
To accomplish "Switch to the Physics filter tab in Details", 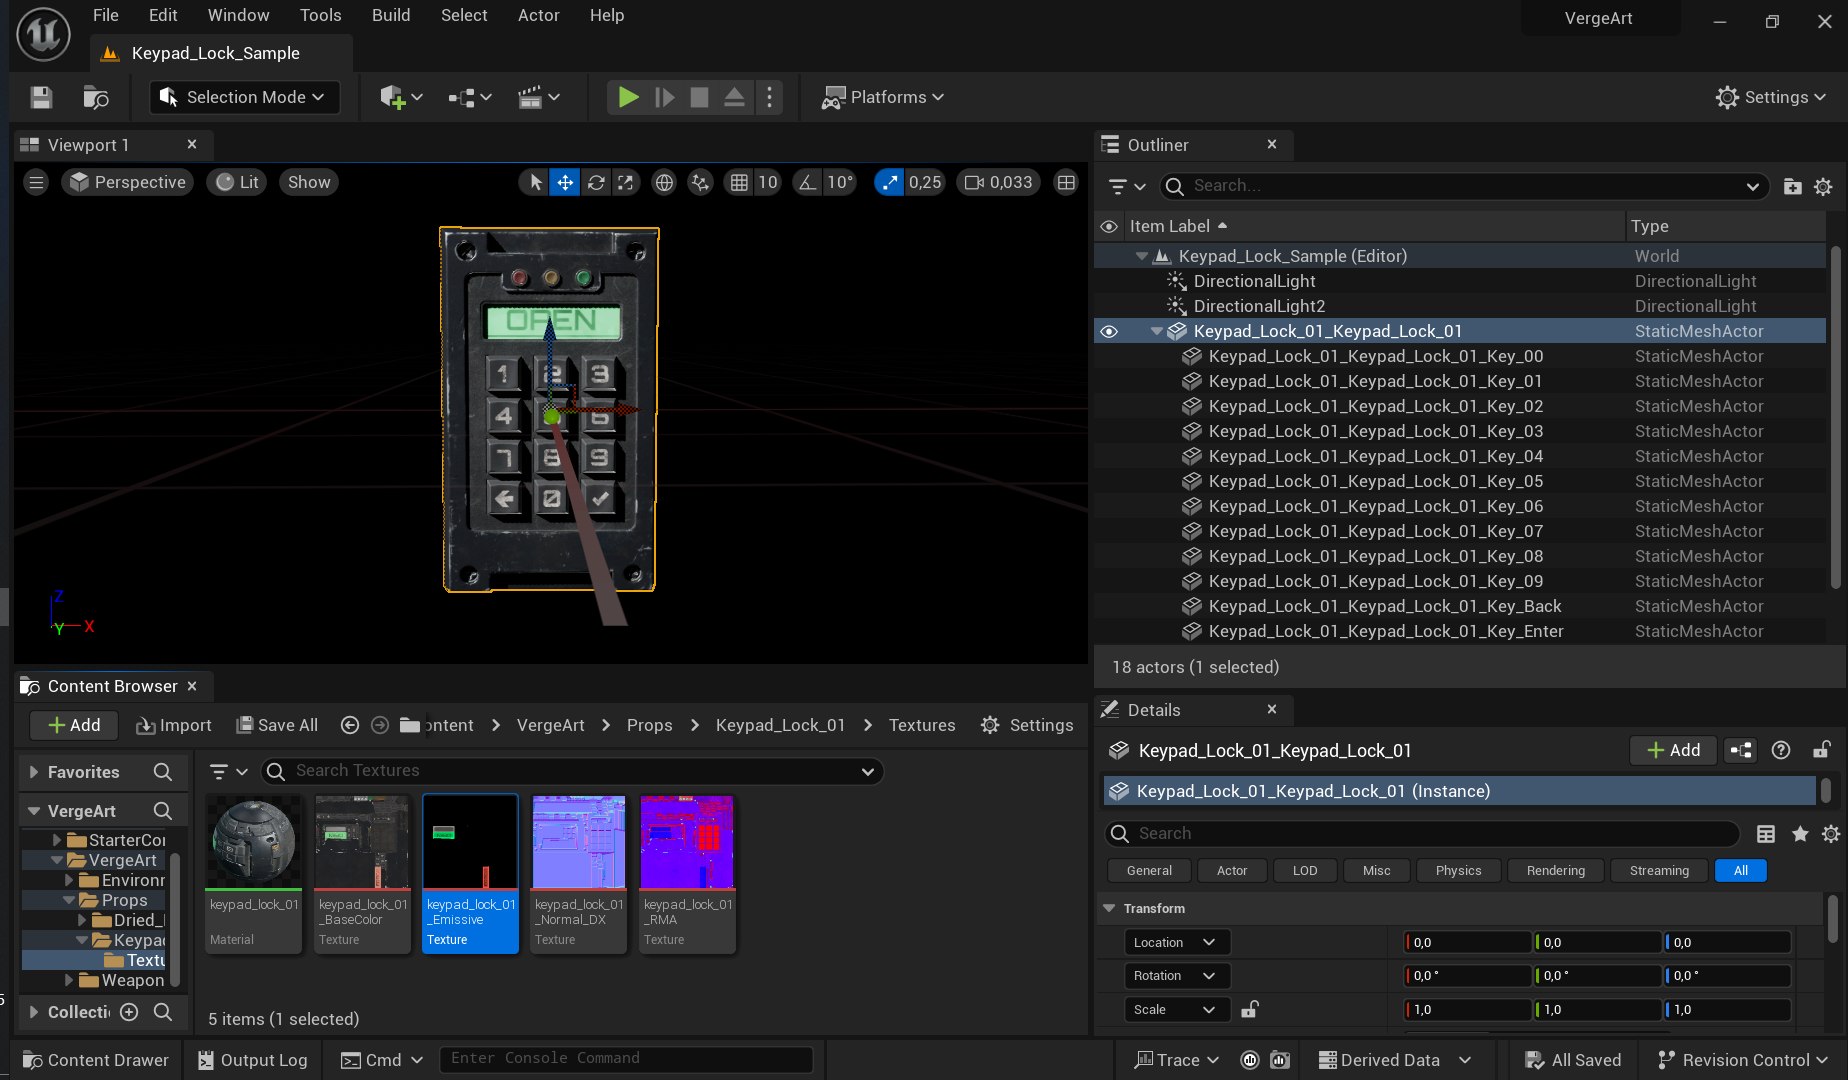I will (1458, 871).
